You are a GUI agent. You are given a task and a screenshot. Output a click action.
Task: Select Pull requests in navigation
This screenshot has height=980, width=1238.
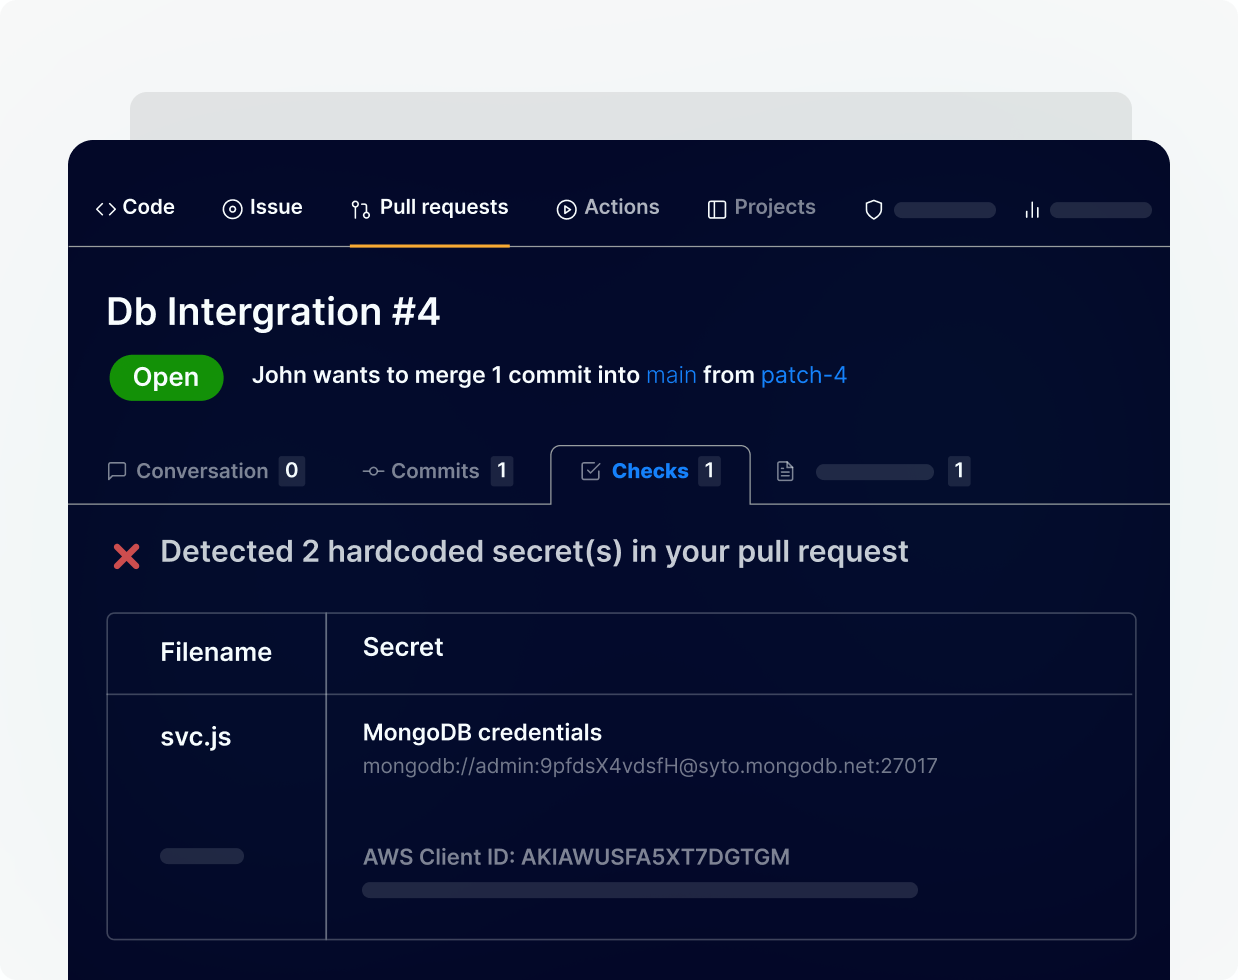444,207
